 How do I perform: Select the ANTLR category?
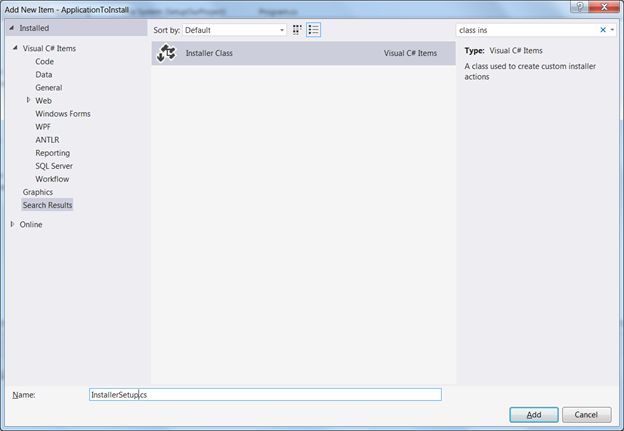click(47, 140)
